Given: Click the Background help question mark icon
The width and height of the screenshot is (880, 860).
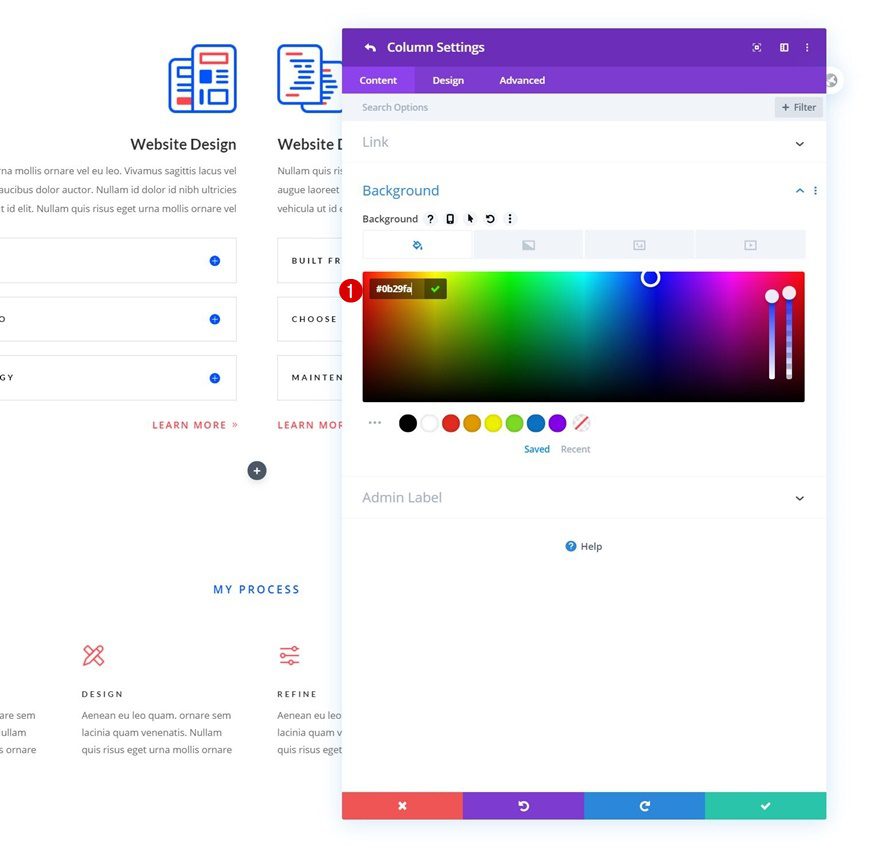Looking at the screenshot, I should click(x=430, y=219).
